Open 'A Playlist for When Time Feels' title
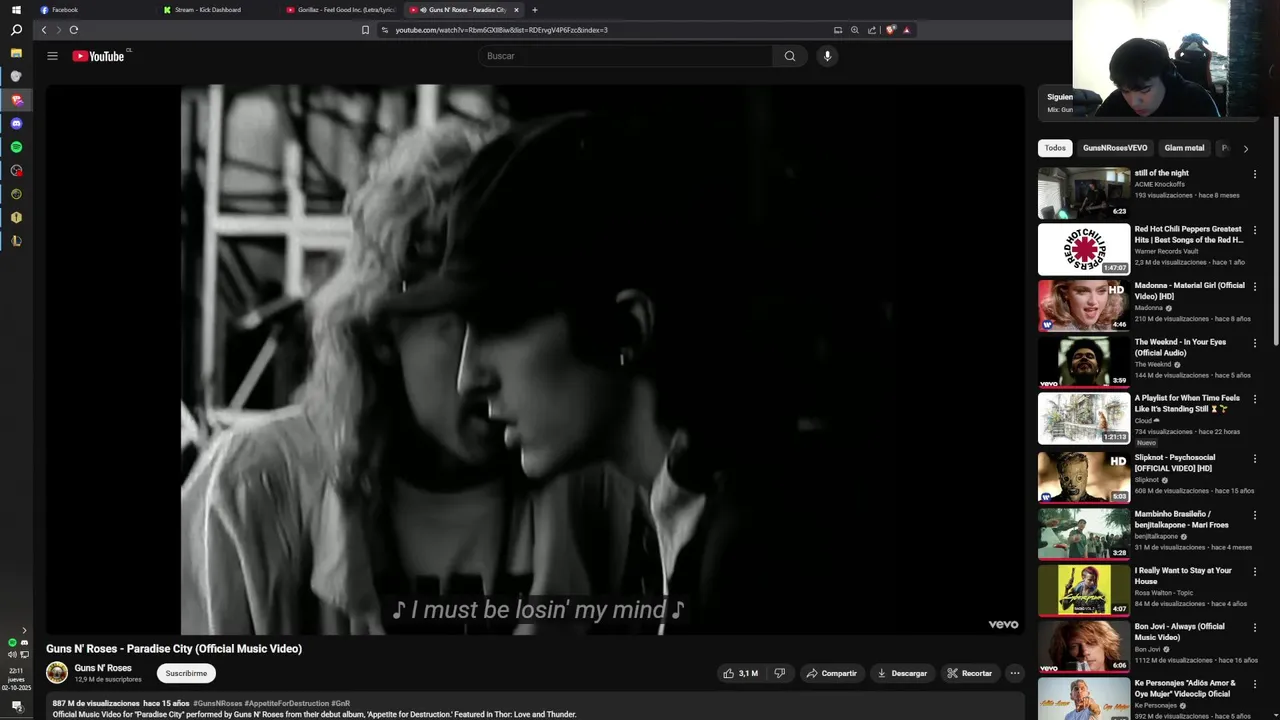This screenshot has width=1280, height=720. tap(1187, 403)
